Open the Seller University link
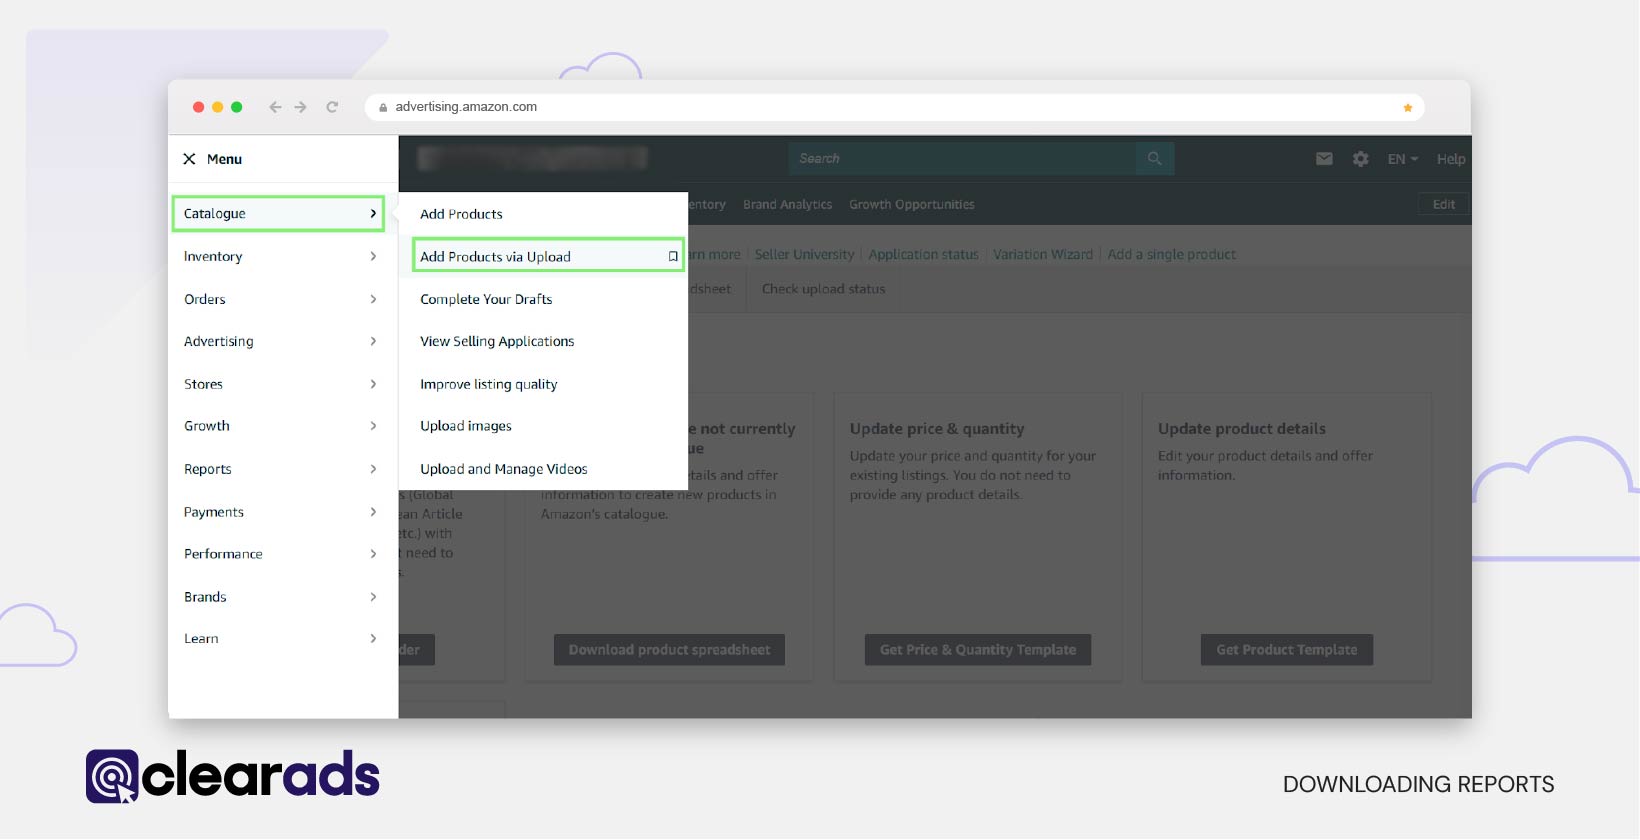The image size is (1640, 840). point(804,255)
